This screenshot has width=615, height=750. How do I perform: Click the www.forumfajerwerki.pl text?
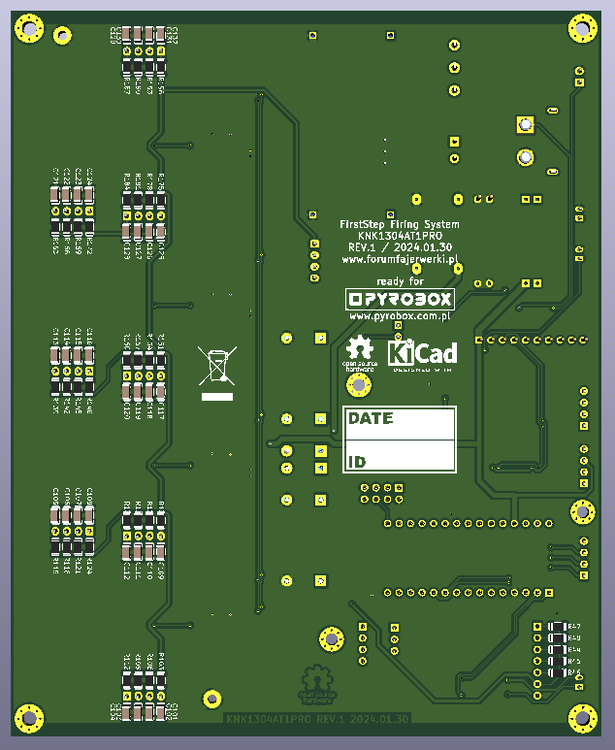pos(399,259)
